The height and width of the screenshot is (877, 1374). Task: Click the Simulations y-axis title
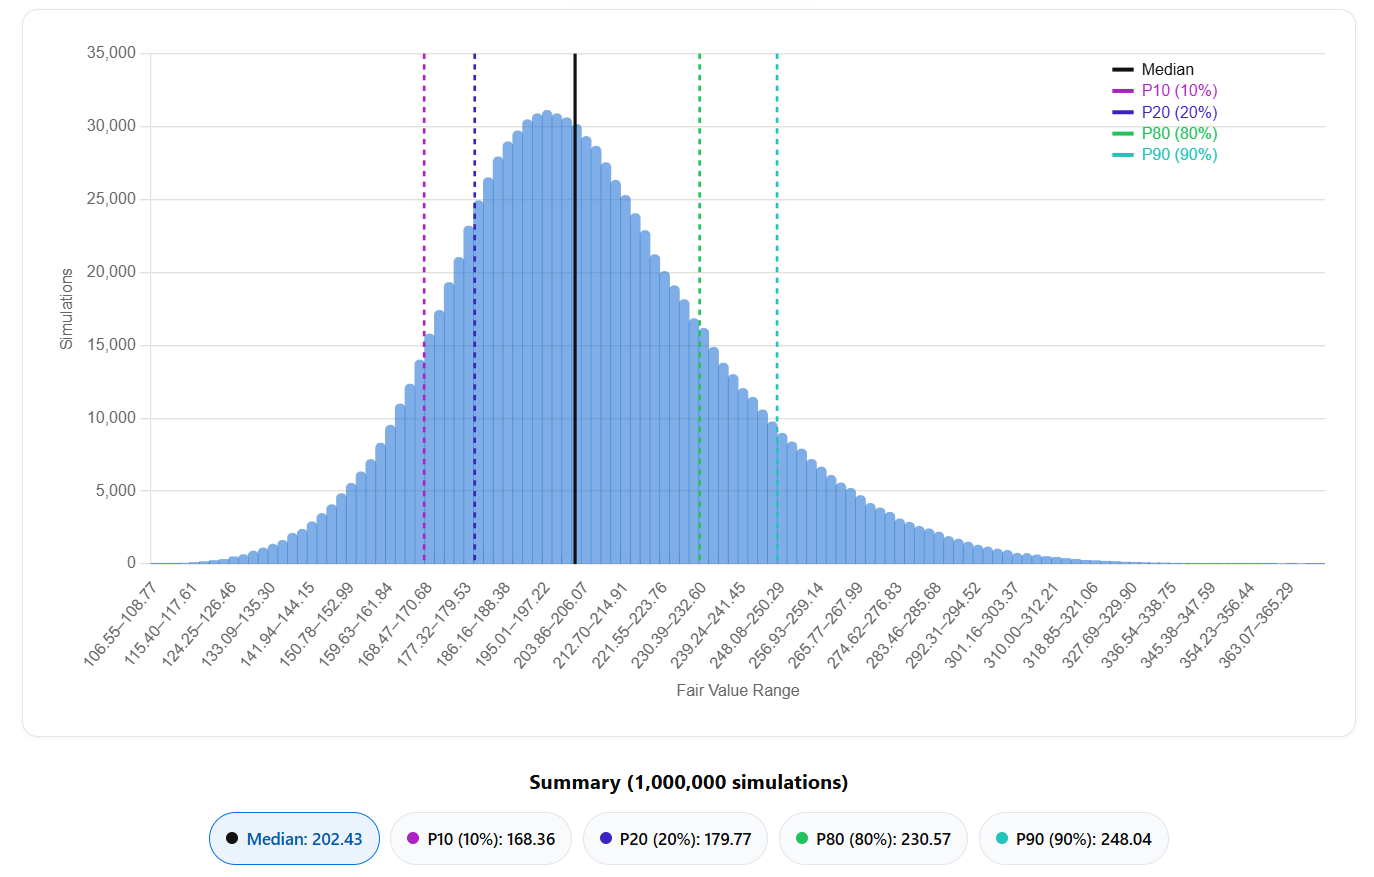tap(67, 308)
